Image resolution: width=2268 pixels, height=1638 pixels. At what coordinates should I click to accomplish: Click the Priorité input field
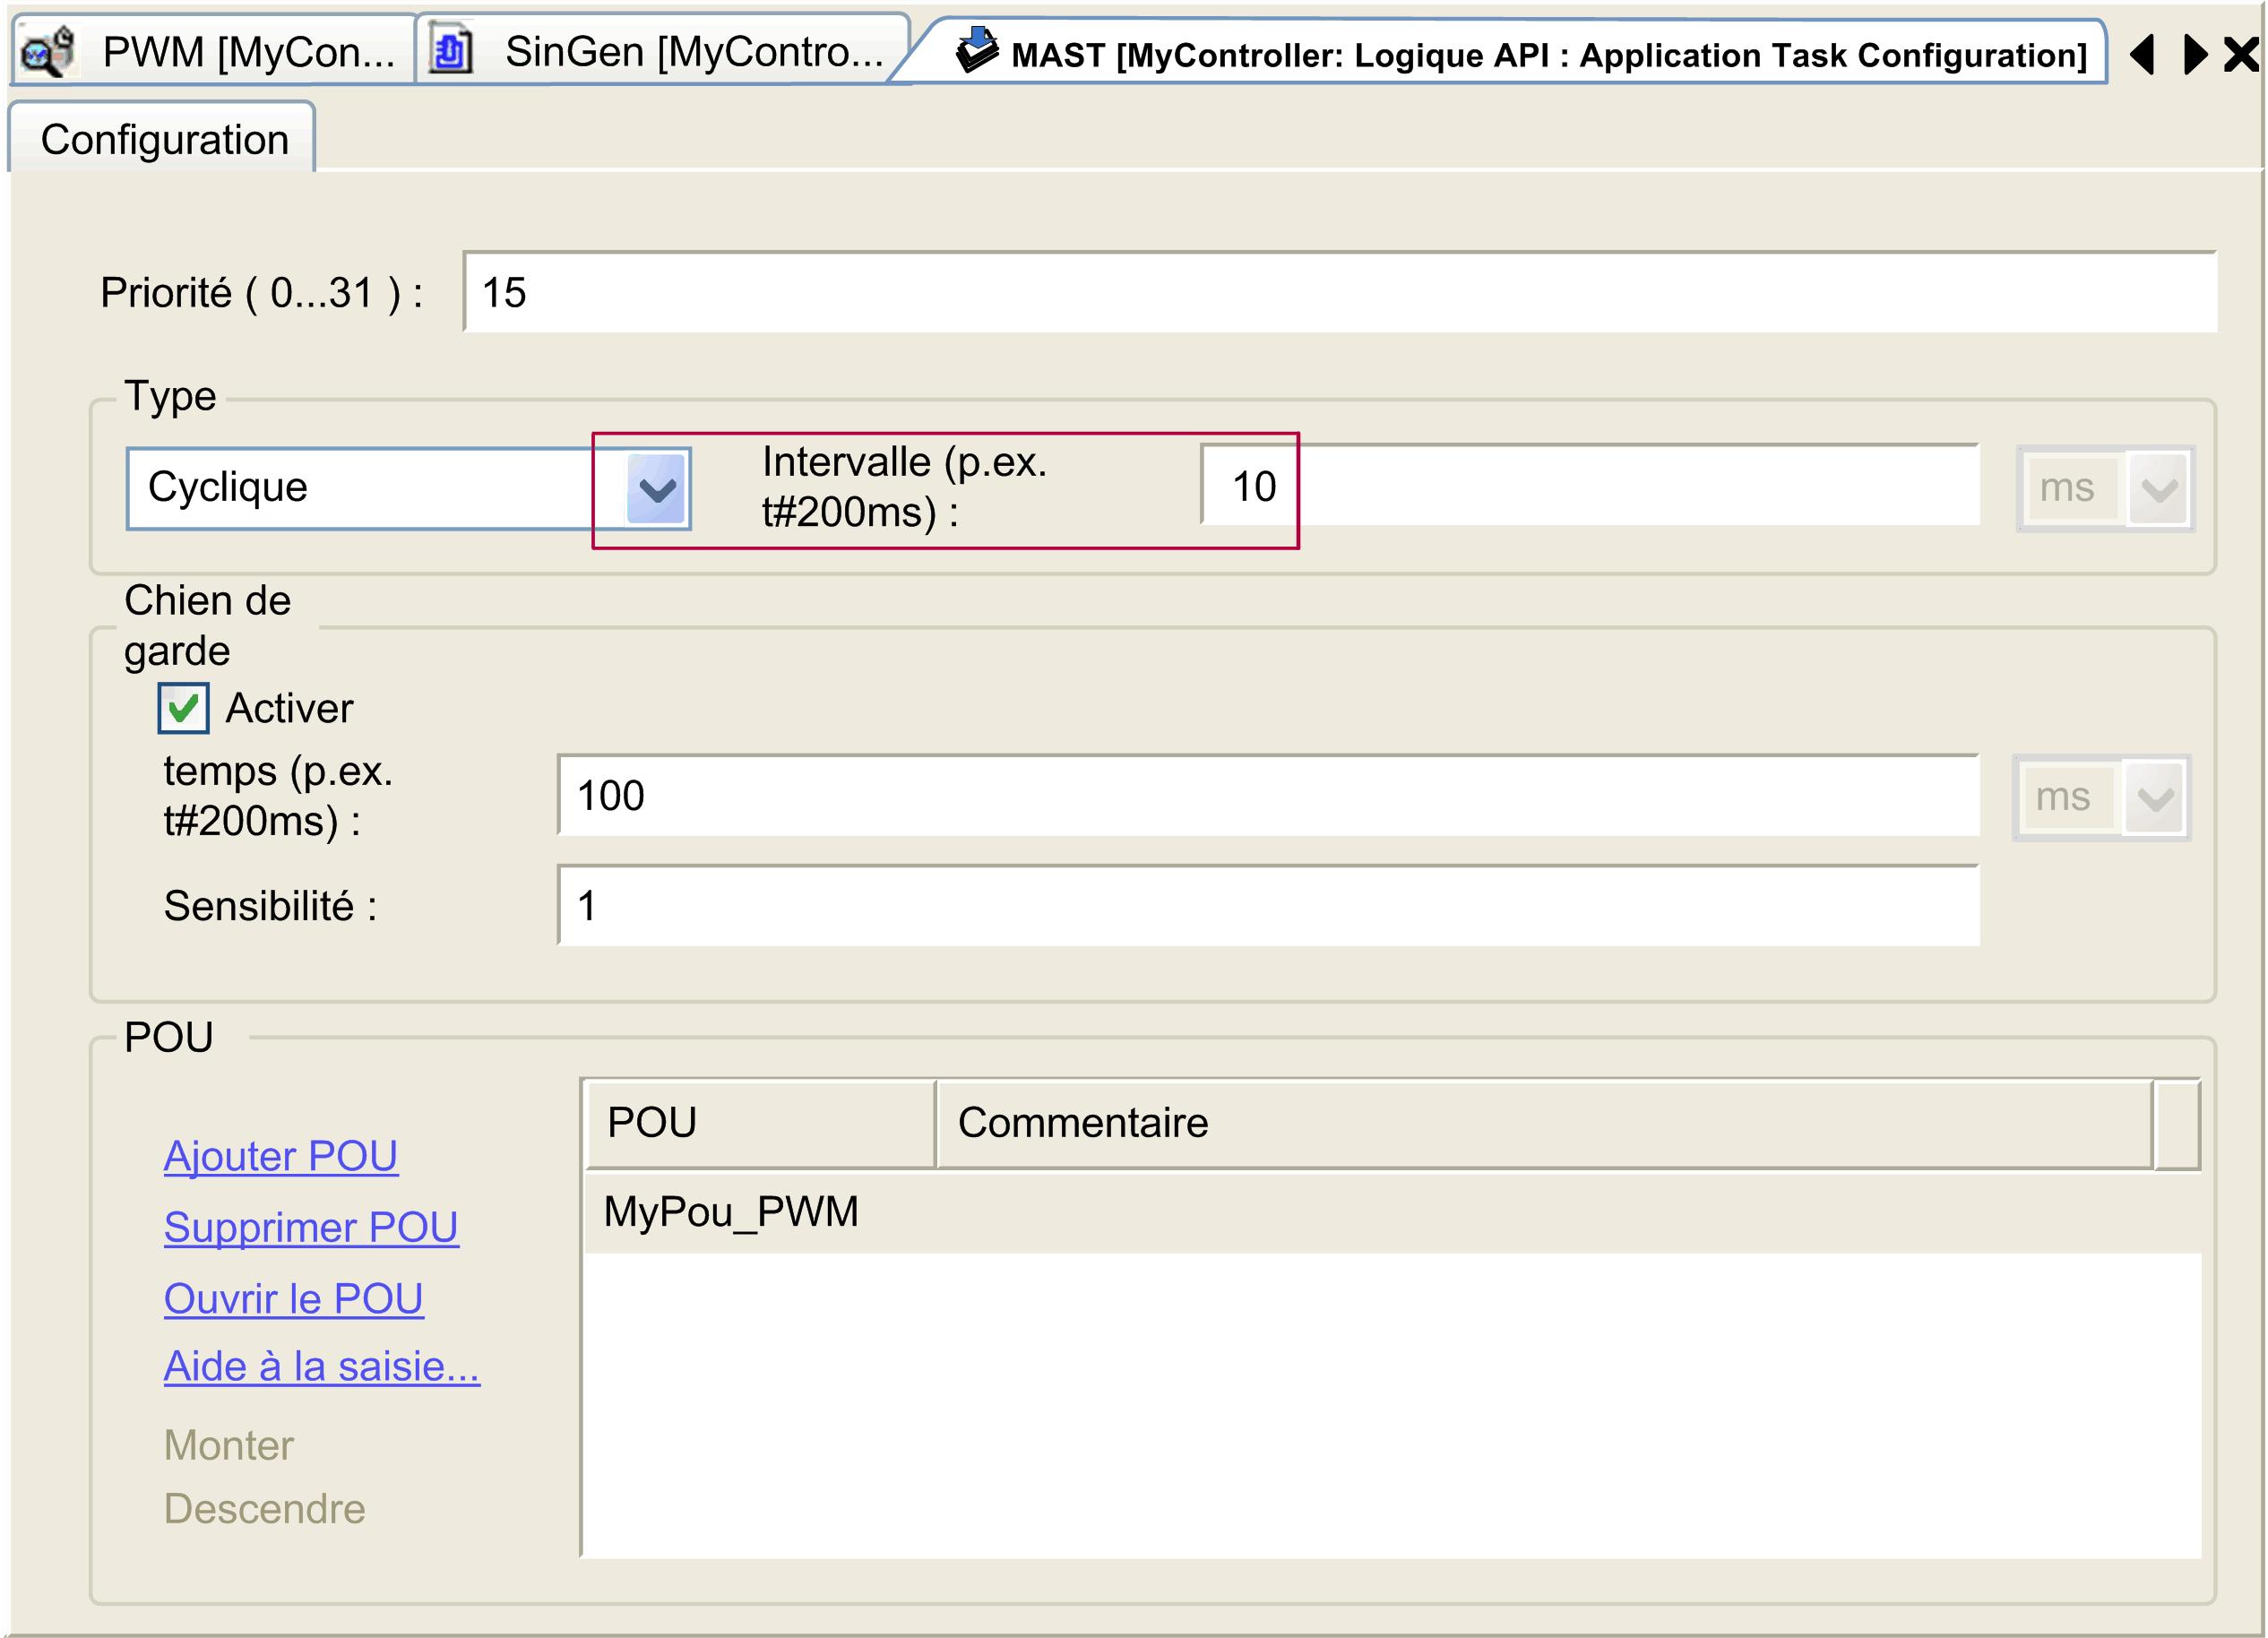(x=1340, y=292)
